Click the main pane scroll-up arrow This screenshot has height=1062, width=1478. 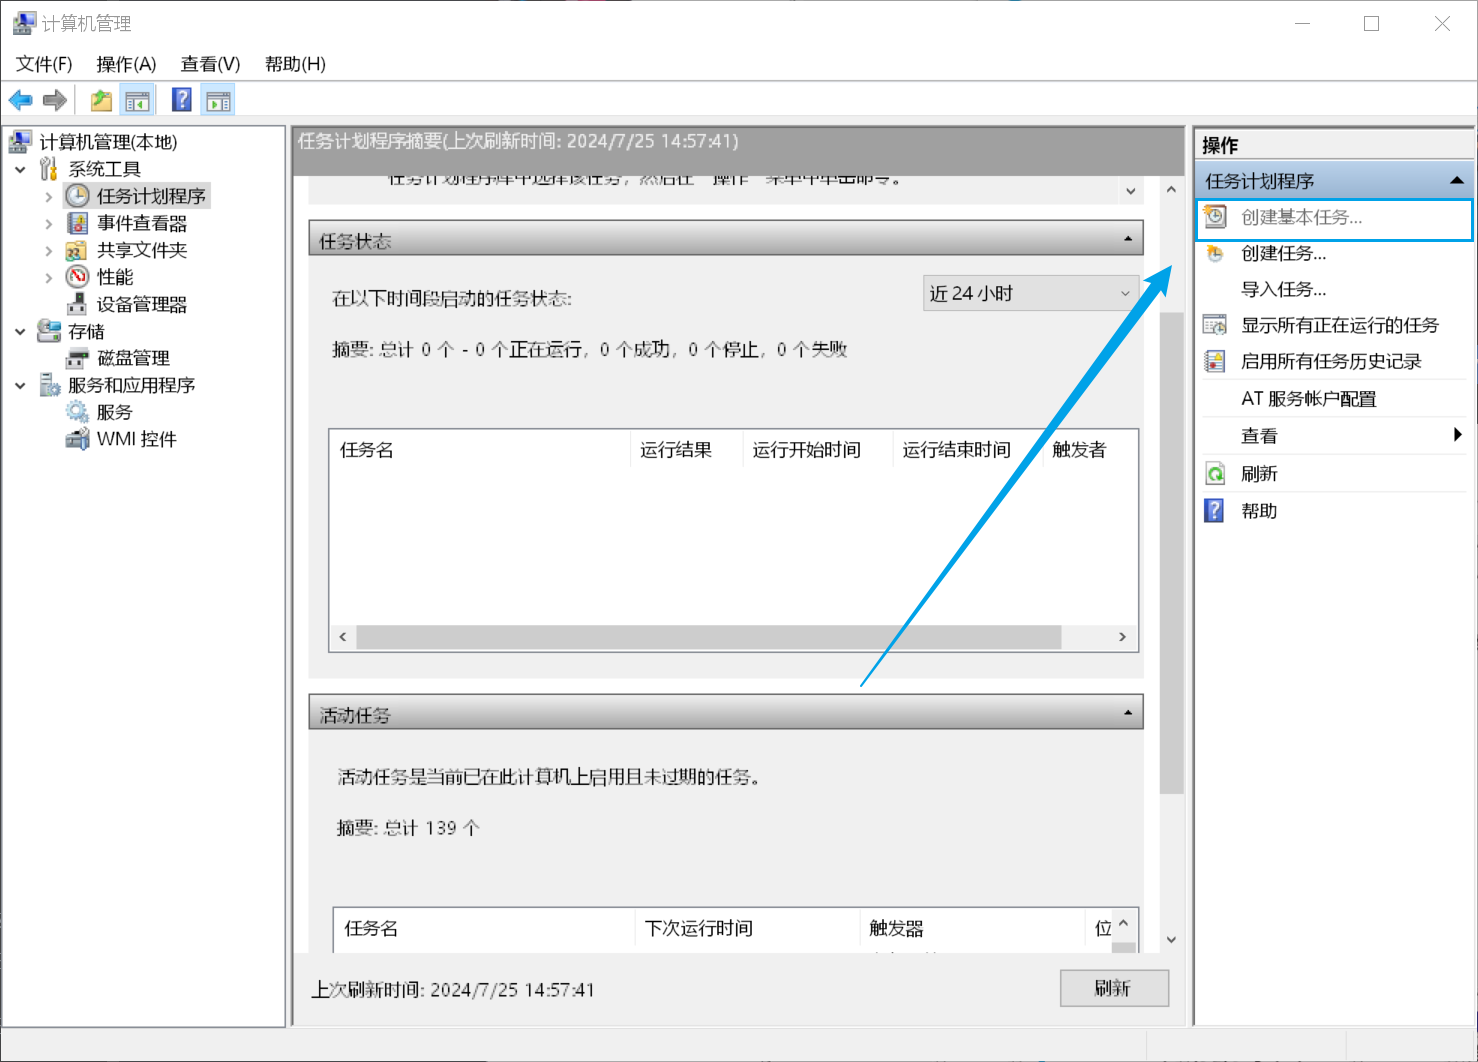(x=1171, y=189)
